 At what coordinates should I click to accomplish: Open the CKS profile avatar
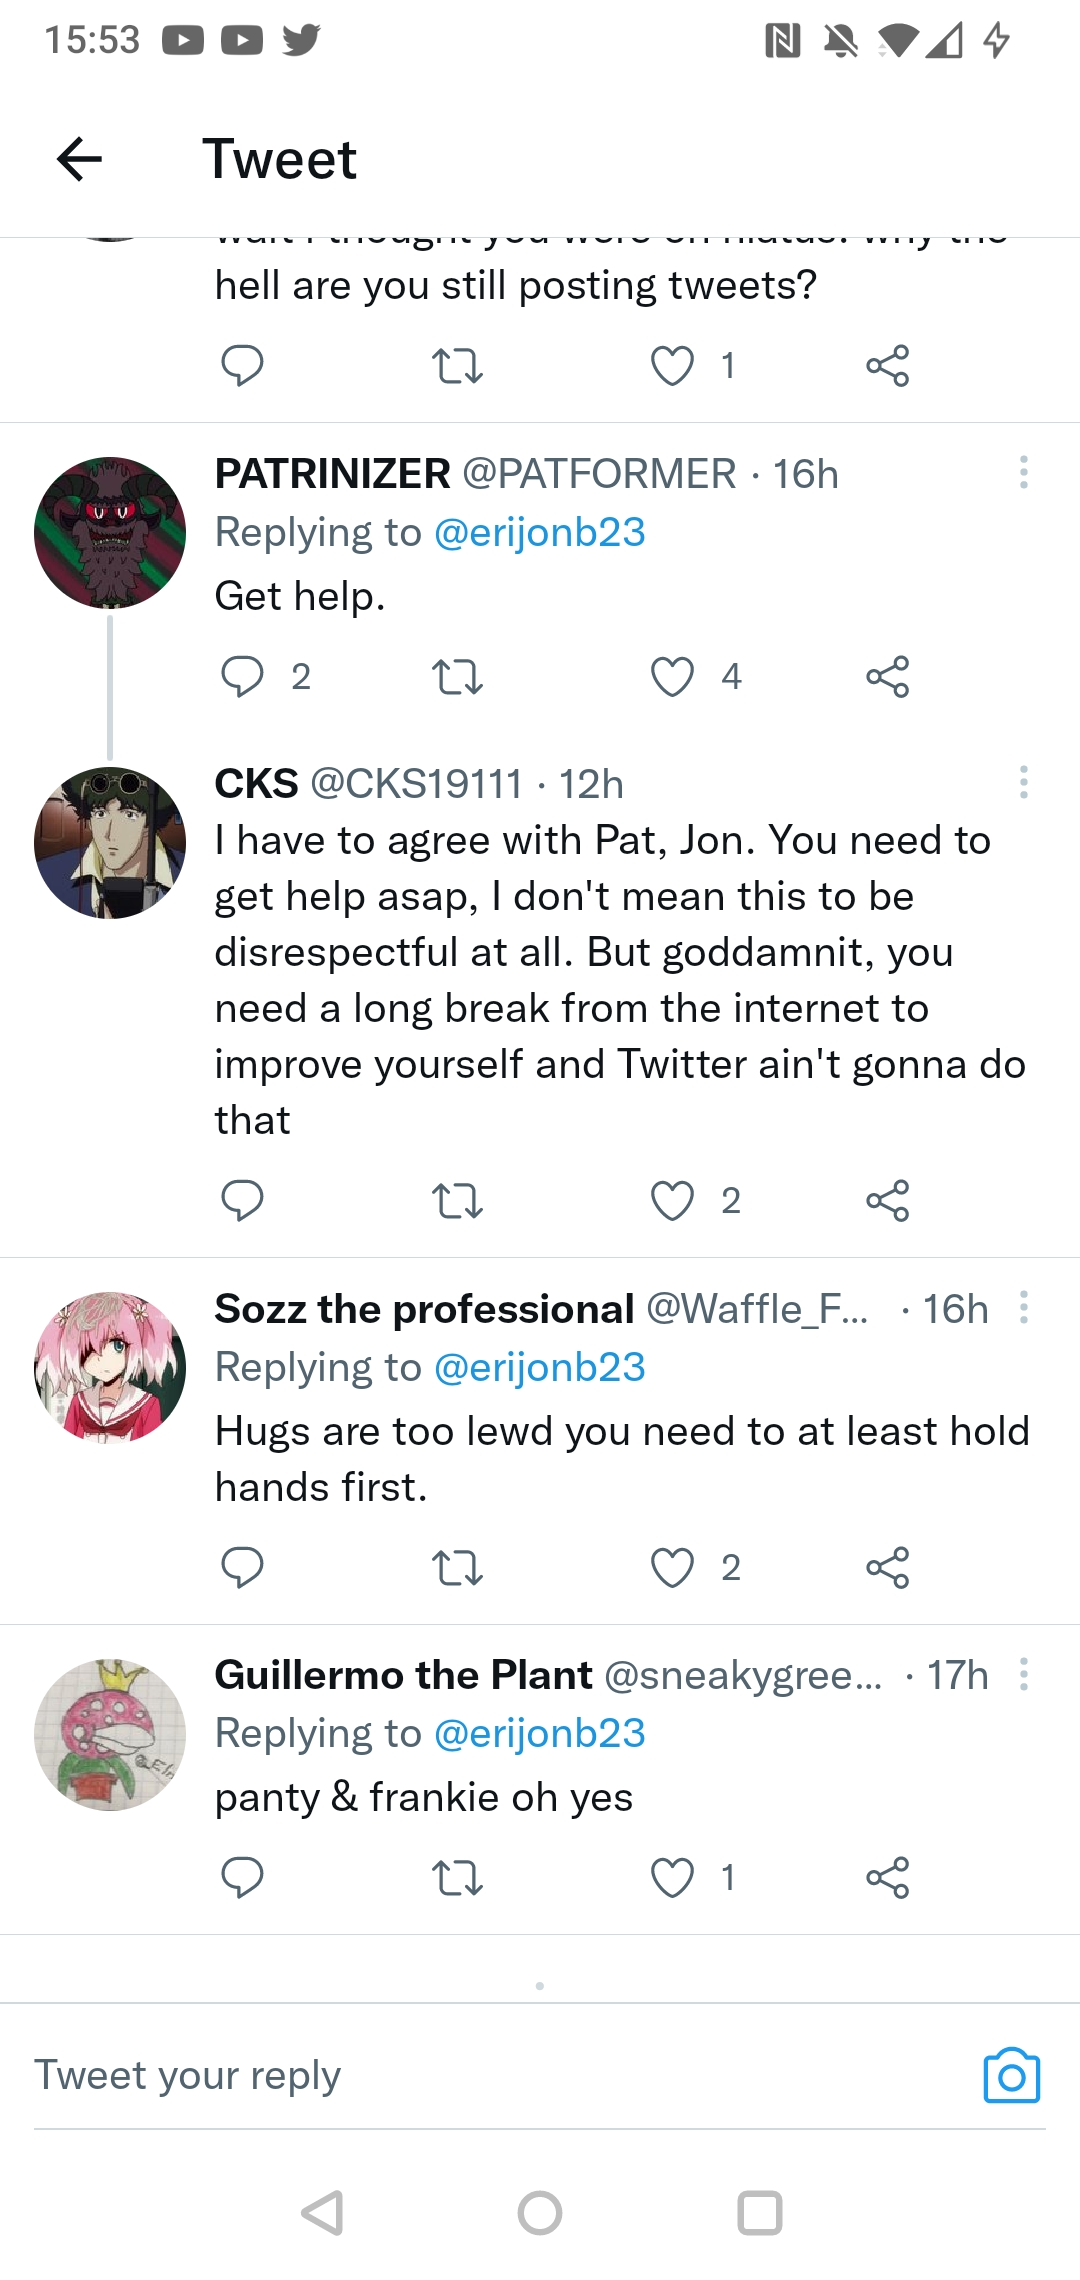pyautogui.click(x=110, y=843)
